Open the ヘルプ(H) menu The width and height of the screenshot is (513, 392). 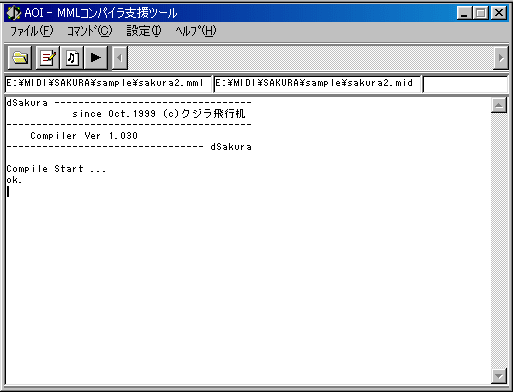tap(196, 31)
